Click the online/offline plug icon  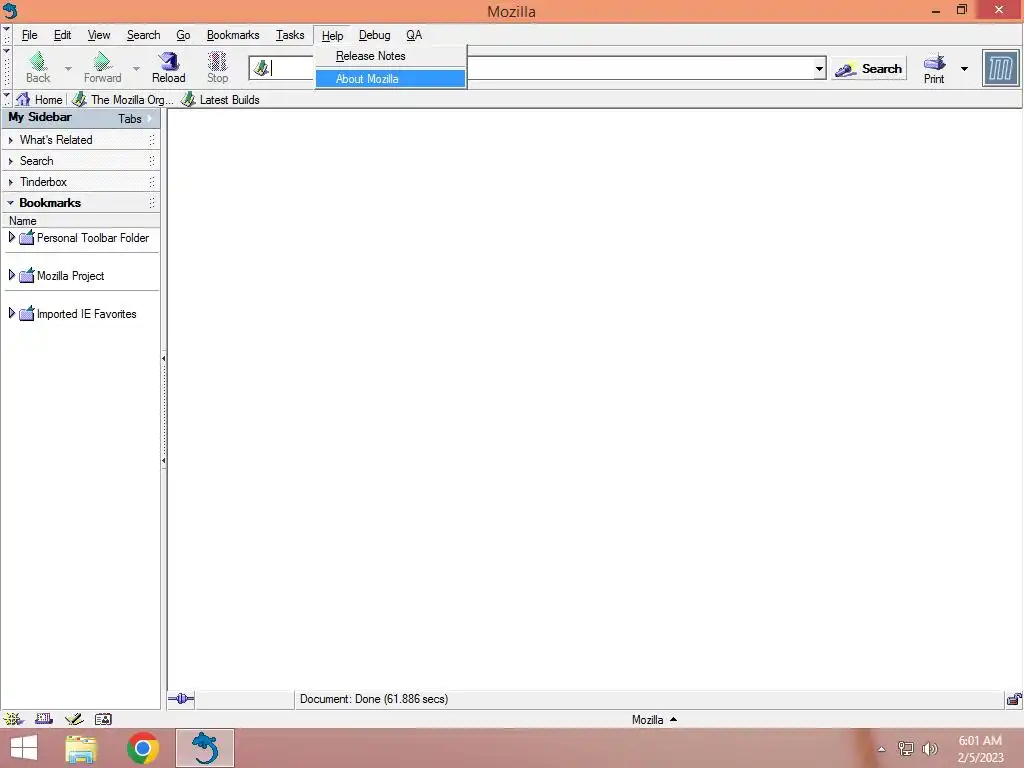pyautogui.click(x=181, y=699)
